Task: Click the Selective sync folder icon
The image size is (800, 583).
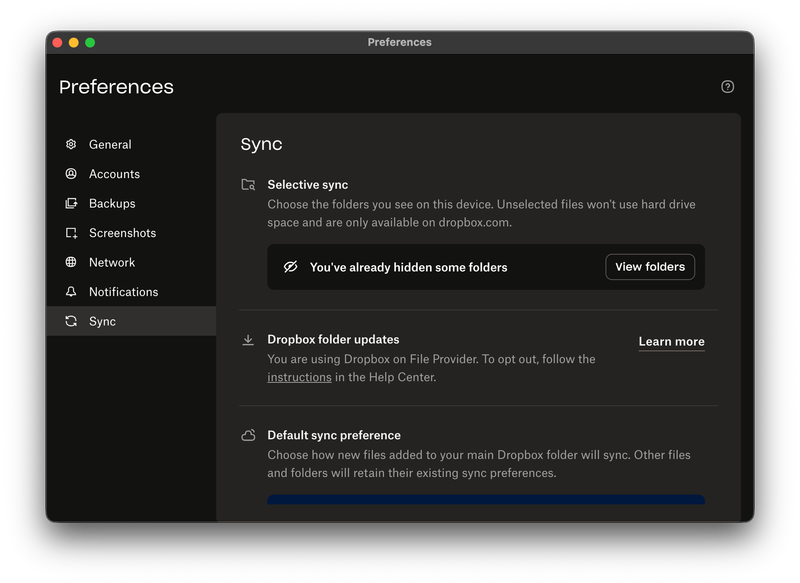Action: pyautogui.click(x=248, y=185)
